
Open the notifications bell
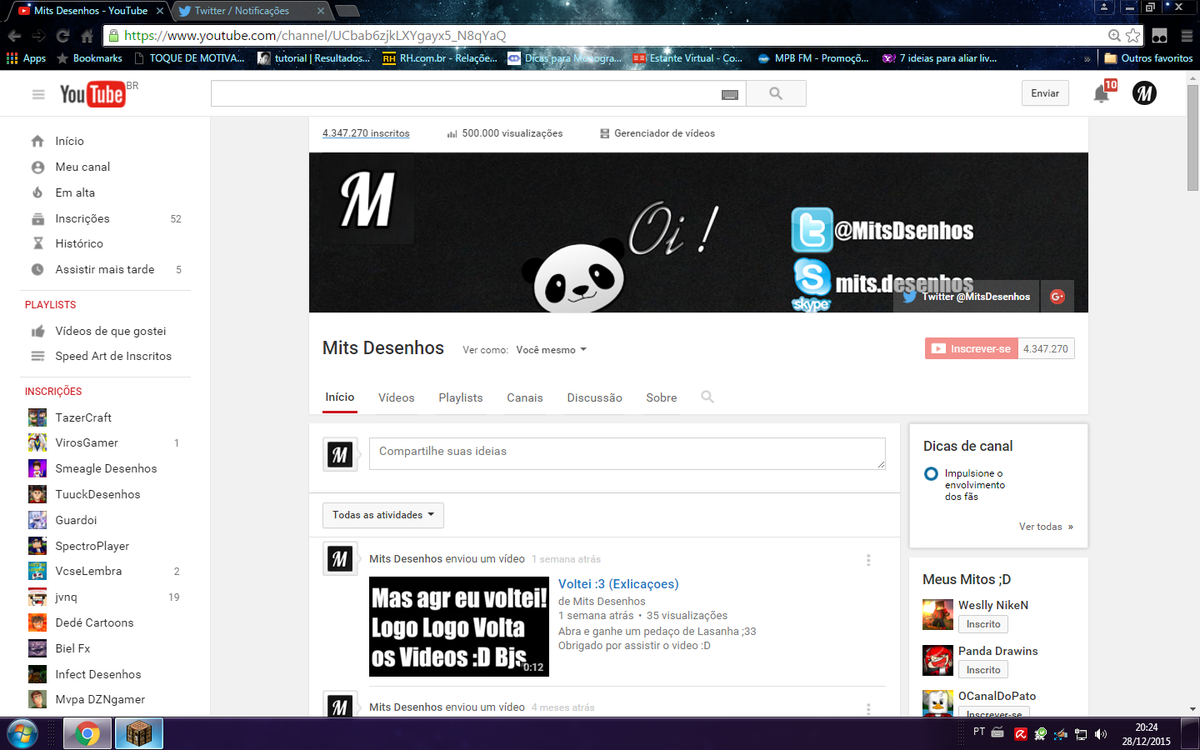1101,94
